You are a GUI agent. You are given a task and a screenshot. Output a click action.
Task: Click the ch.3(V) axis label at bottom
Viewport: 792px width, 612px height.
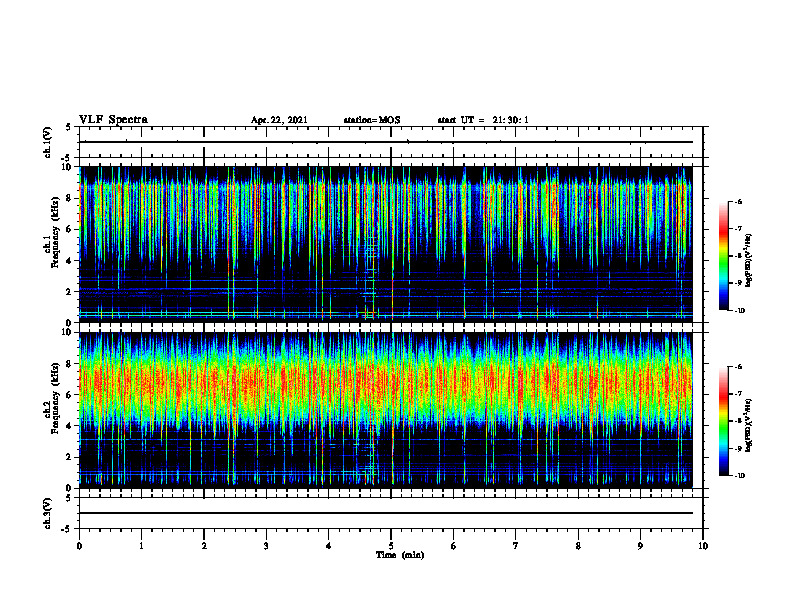[x=48, y=513]
